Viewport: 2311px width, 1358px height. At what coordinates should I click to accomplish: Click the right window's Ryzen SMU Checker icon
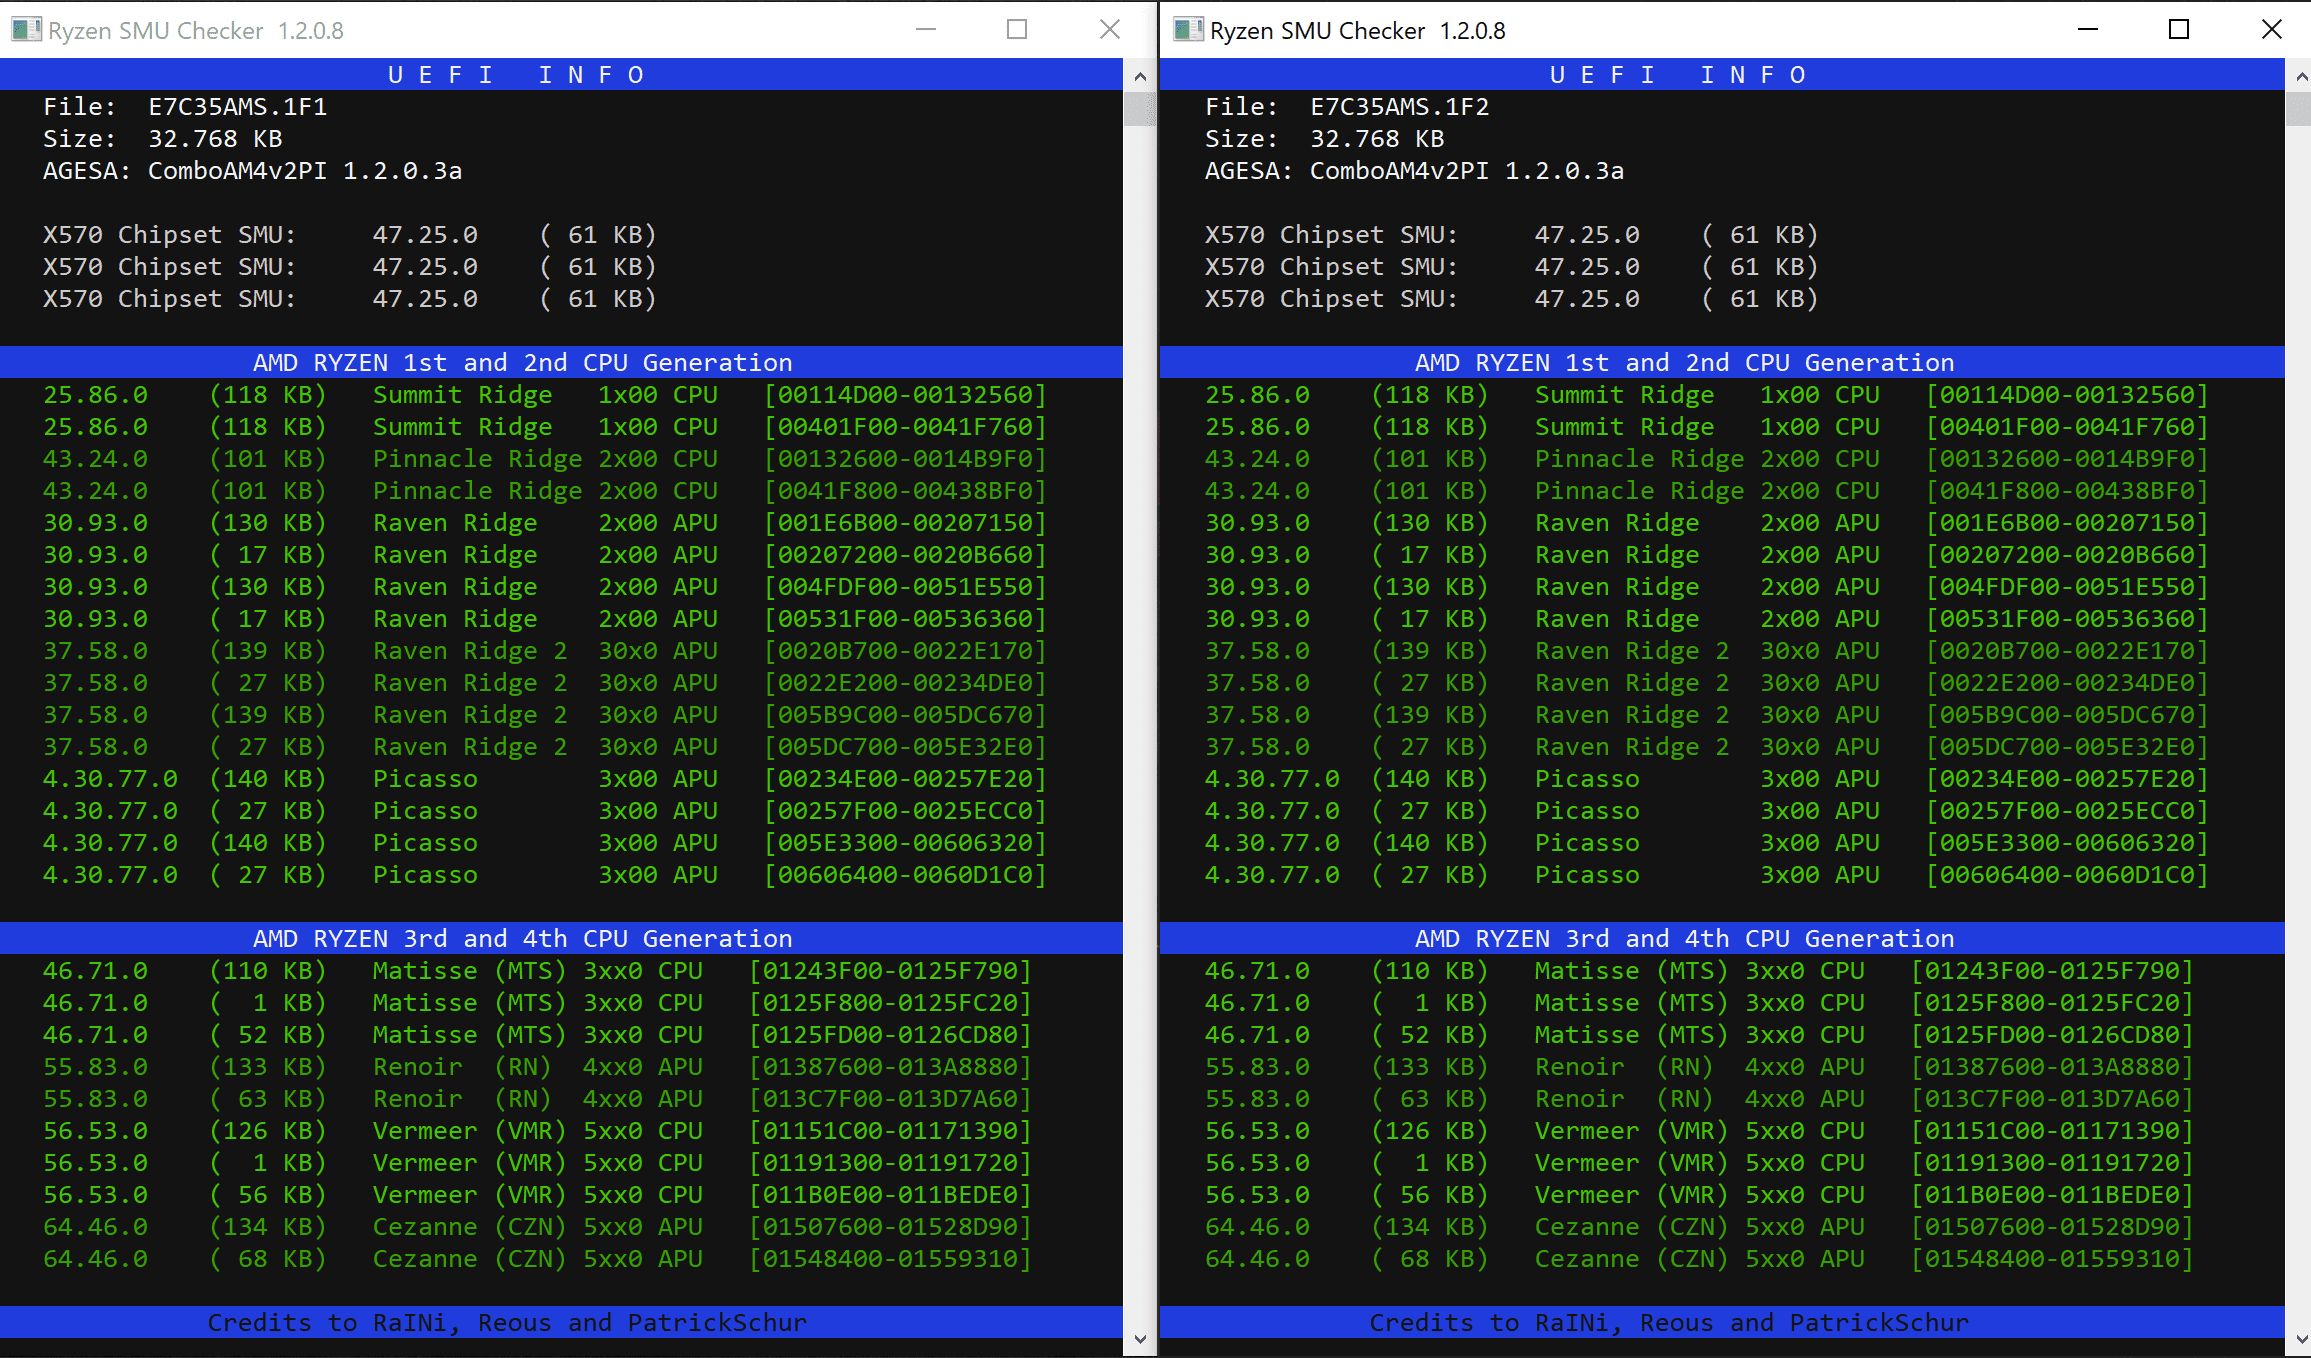point(1187,30)
